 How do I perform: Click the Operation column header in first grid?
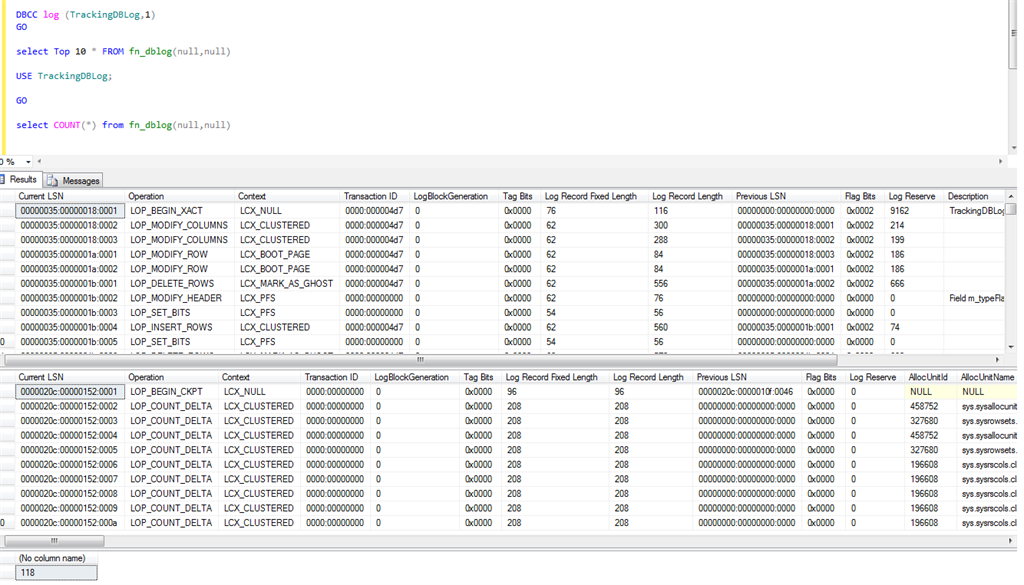(146, 197)
